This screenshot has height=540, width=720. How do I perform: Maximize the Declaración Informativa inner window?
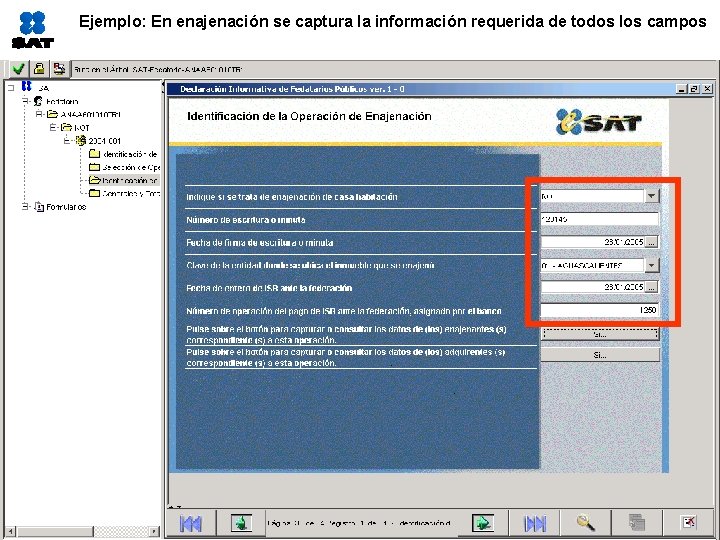tap(694, 89)
